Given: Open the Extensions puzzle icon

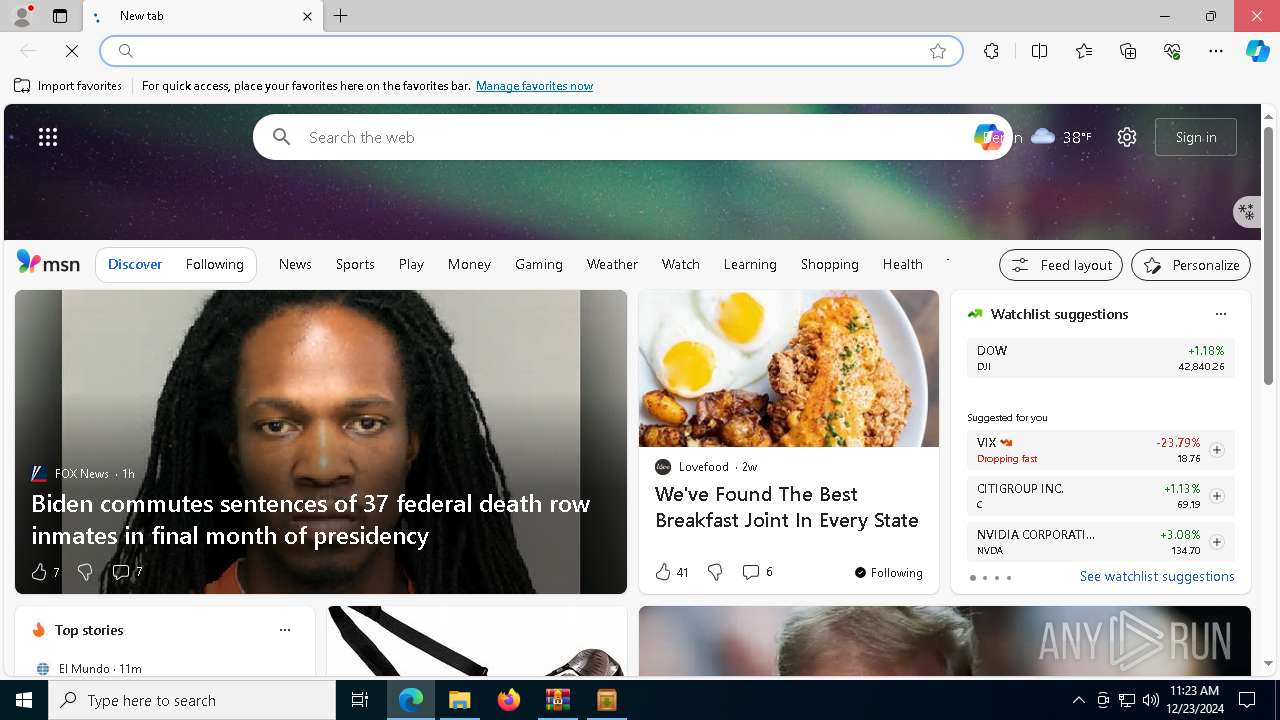Looking at the screenshot, I should (x=991, y=51).
